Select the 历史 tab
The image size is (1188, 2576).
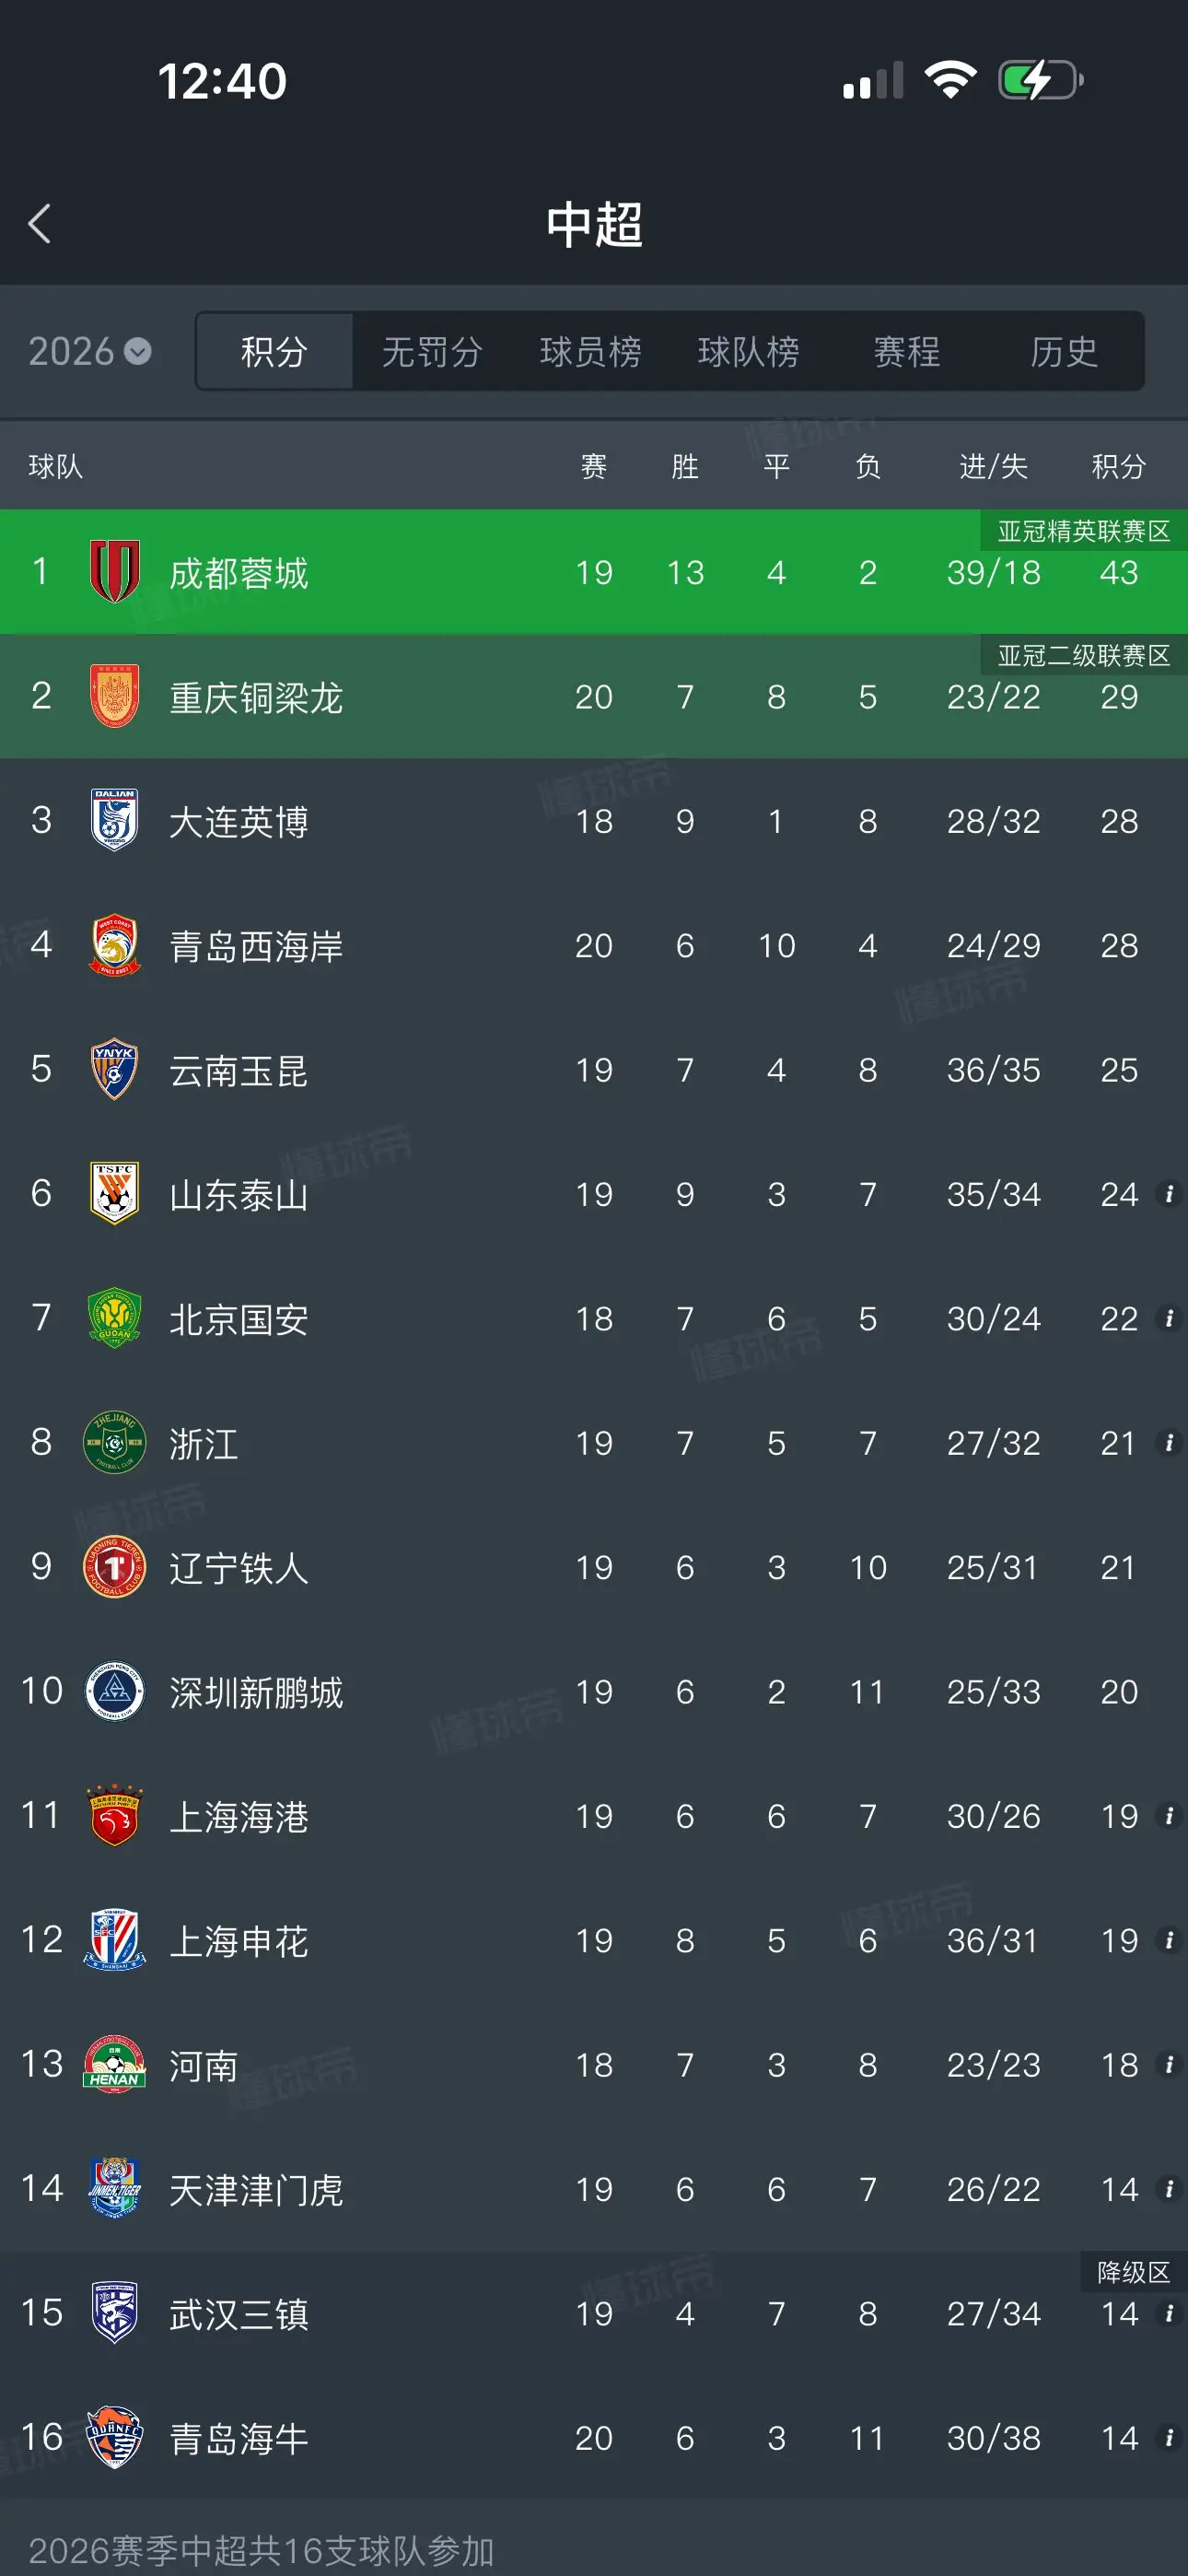tap(1064, 351)
